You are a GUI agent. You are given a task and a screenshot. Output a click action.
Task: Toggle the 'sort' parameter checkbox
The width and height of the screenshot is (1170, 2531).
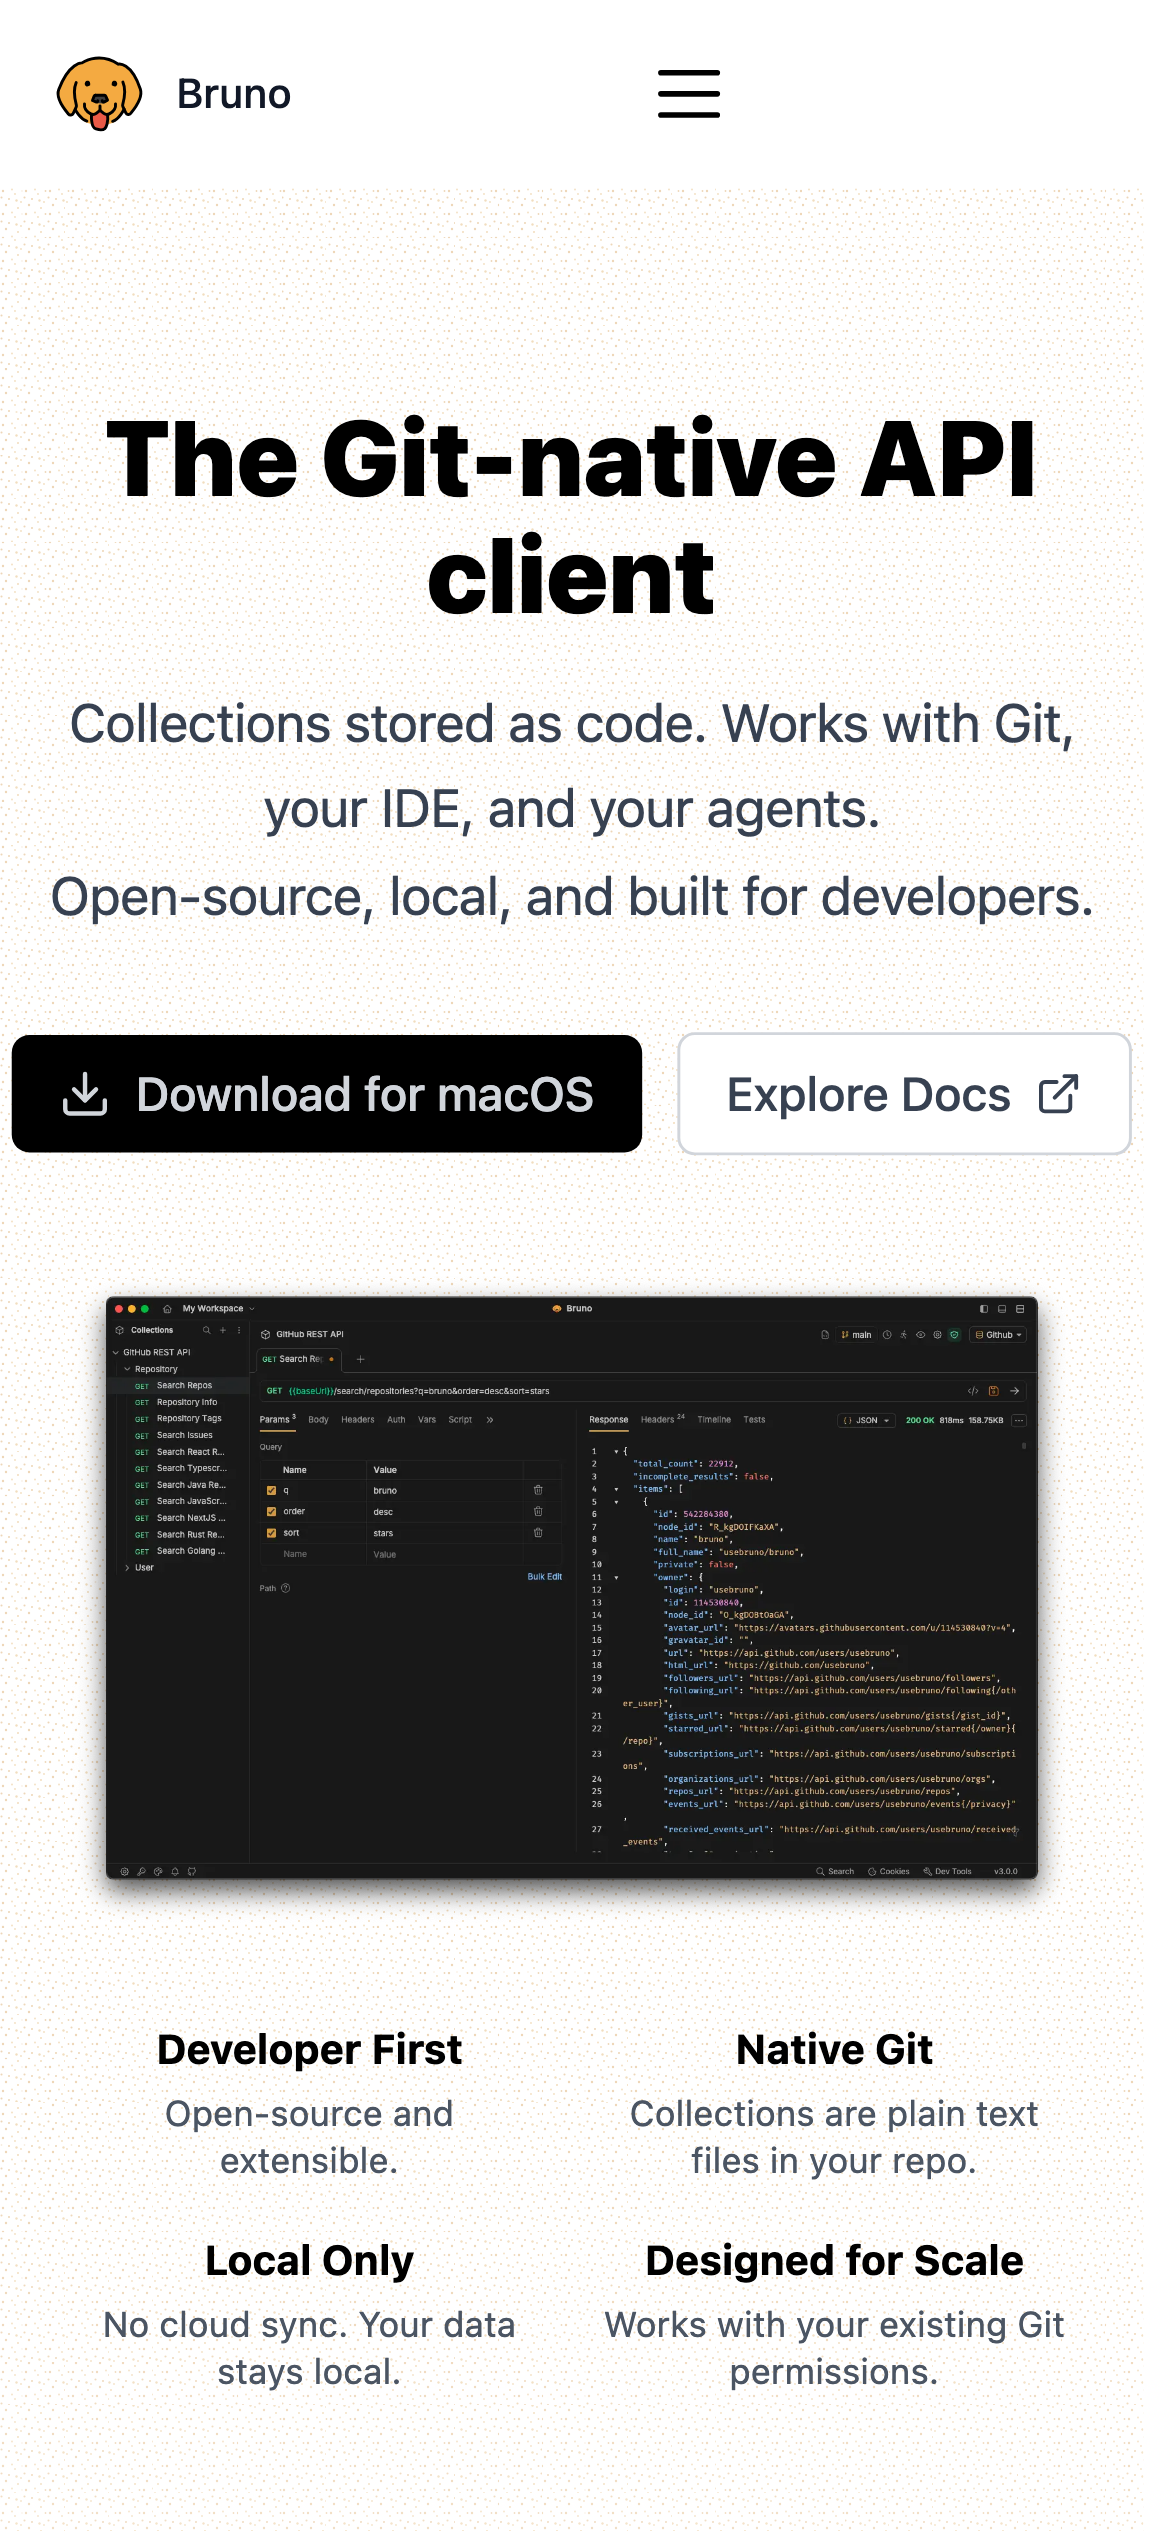tap(271, 1533)
